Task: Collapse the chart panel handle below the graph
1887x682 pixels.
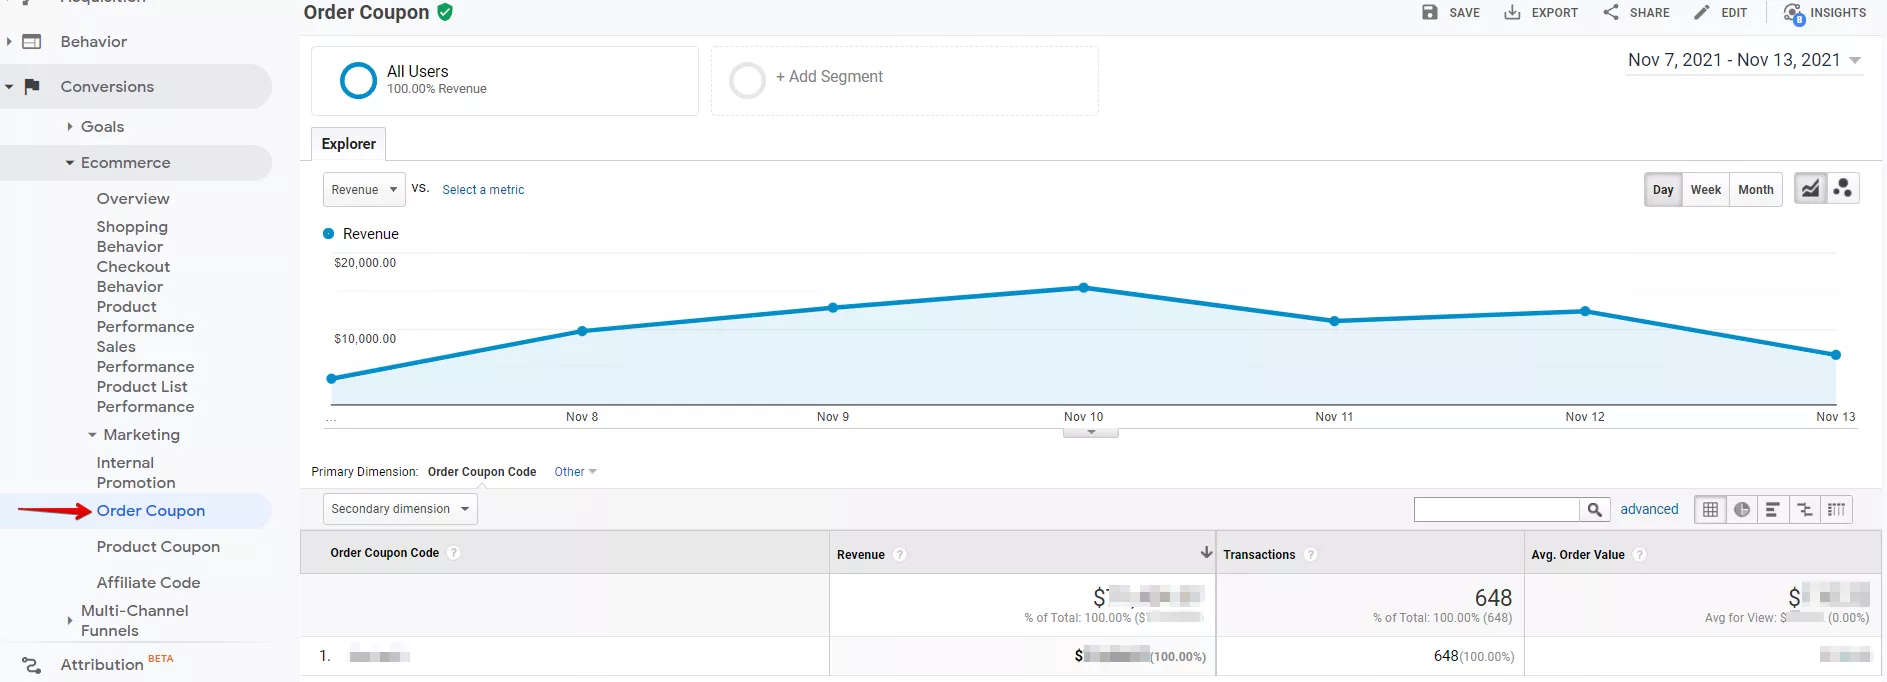Action: coord(1091,433)
